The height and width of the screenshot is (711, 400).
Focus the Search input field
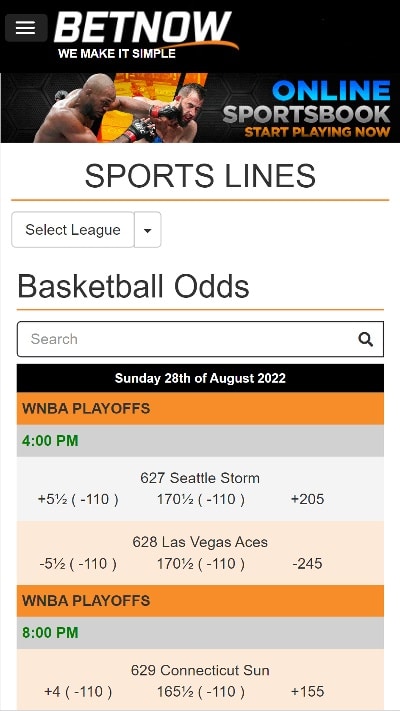pos(200,339)
